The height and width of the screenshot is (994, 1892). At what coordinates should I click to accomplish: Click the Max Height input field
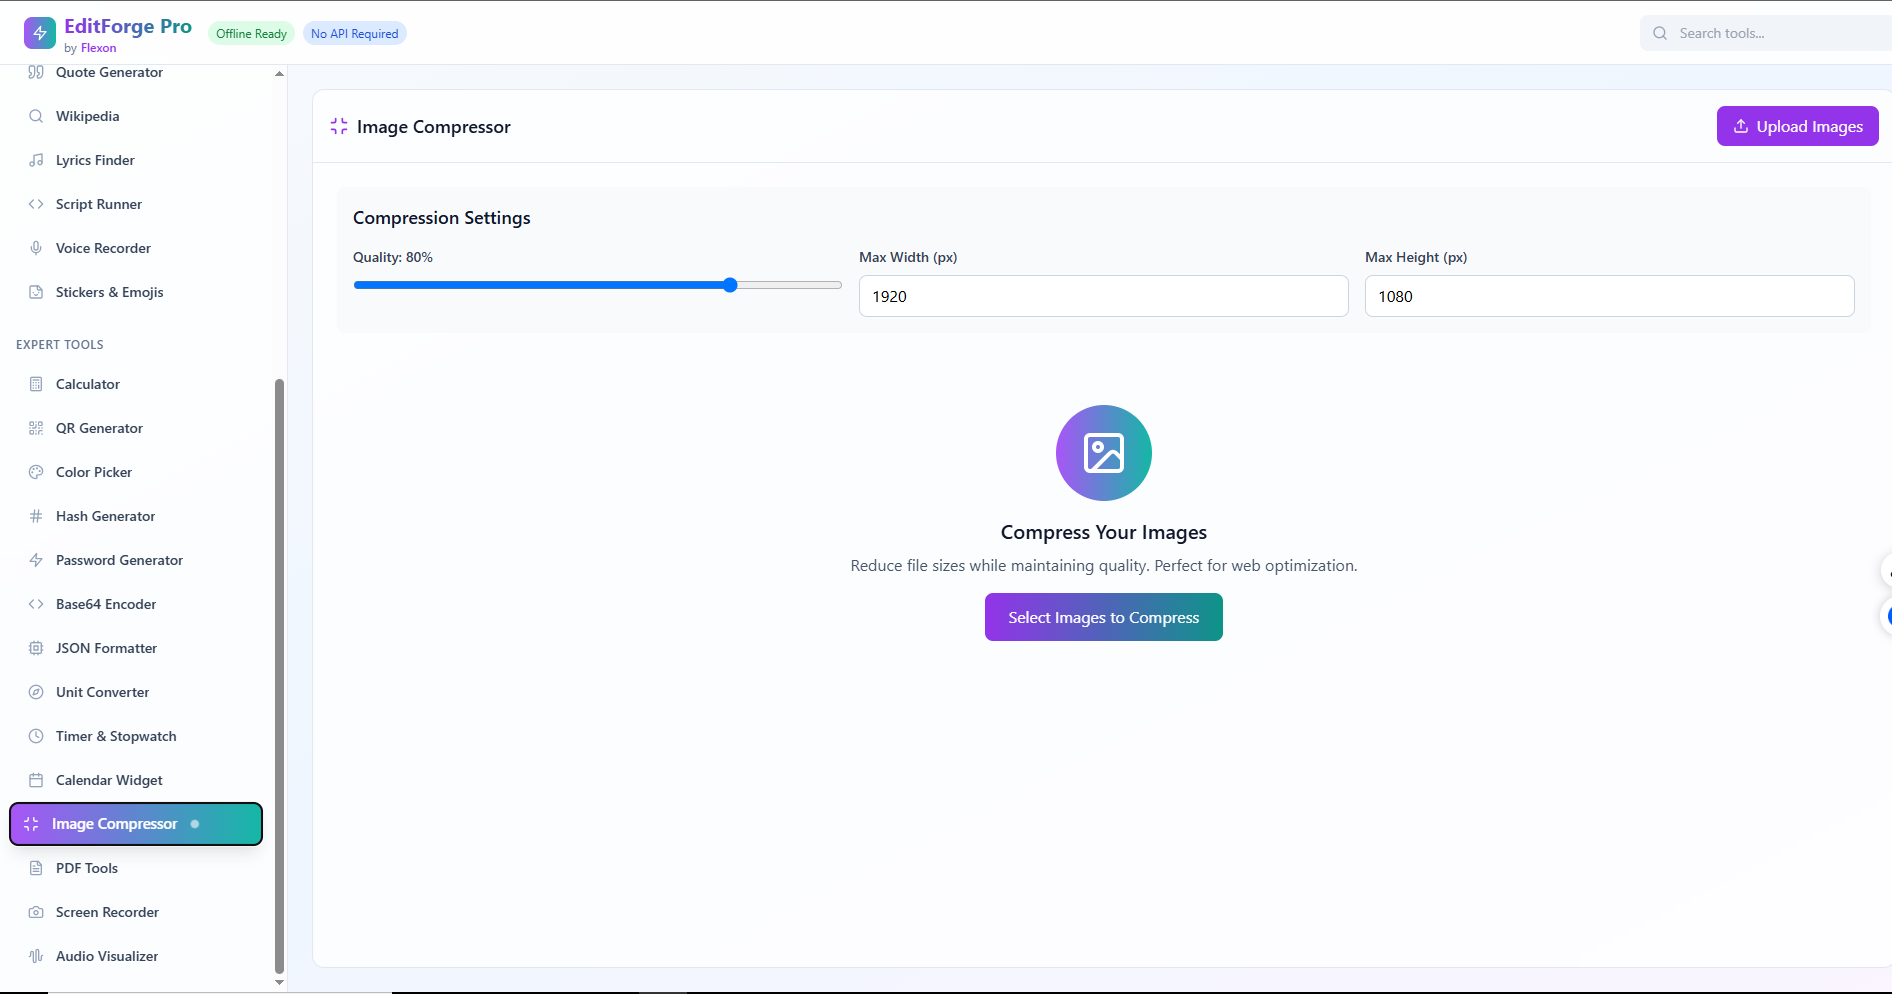1609,296
